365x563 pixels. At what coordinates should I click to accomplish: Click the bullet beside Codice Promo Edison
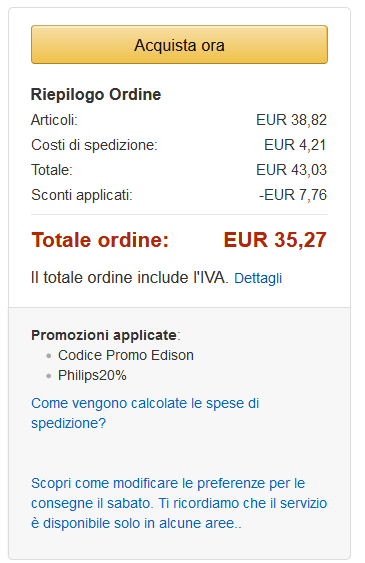point(49,356)
